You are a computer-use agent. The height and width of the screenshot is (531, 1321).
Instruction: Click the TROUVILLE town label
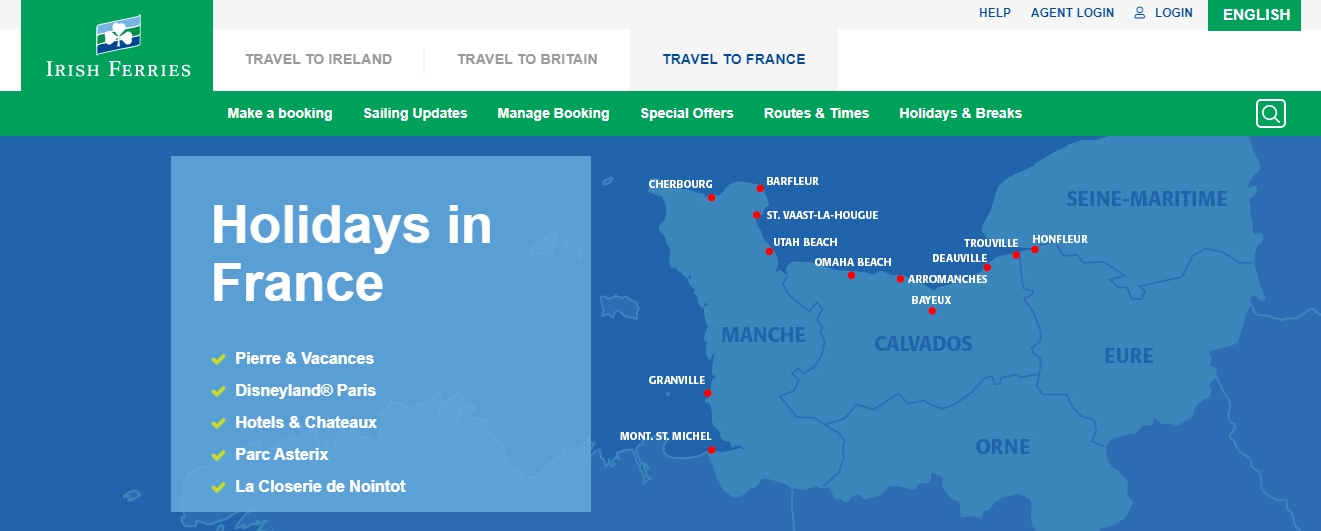tap(991, 243)
